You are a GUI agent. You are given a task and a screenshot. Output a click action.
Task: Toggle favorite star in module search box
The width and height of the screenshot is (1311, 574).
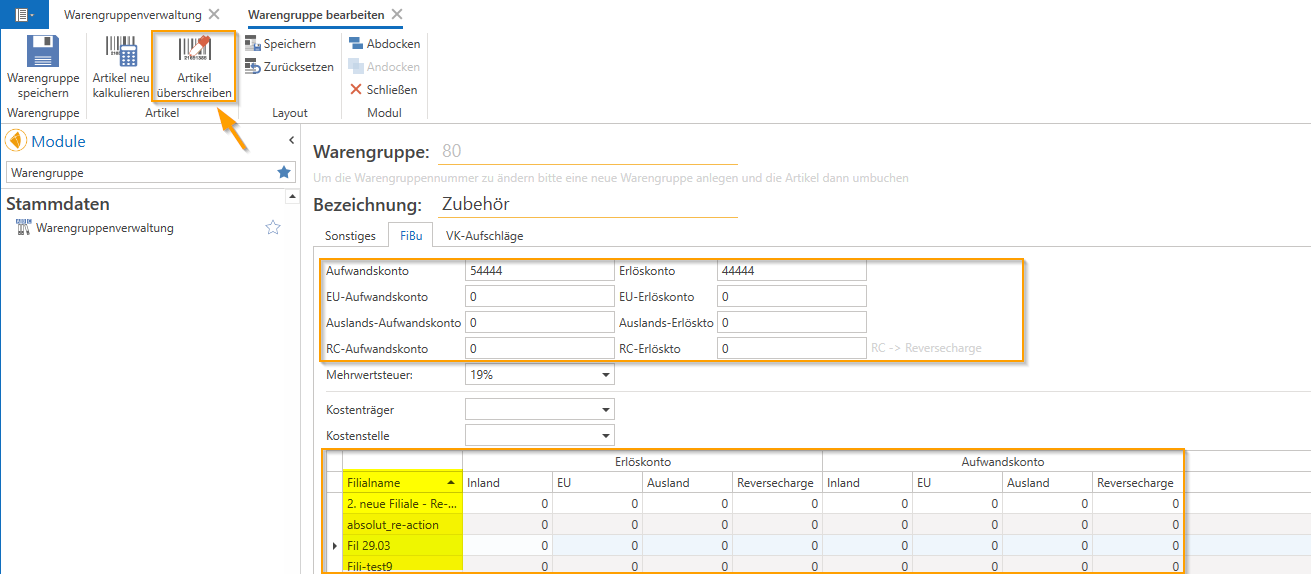pos(284,173)
